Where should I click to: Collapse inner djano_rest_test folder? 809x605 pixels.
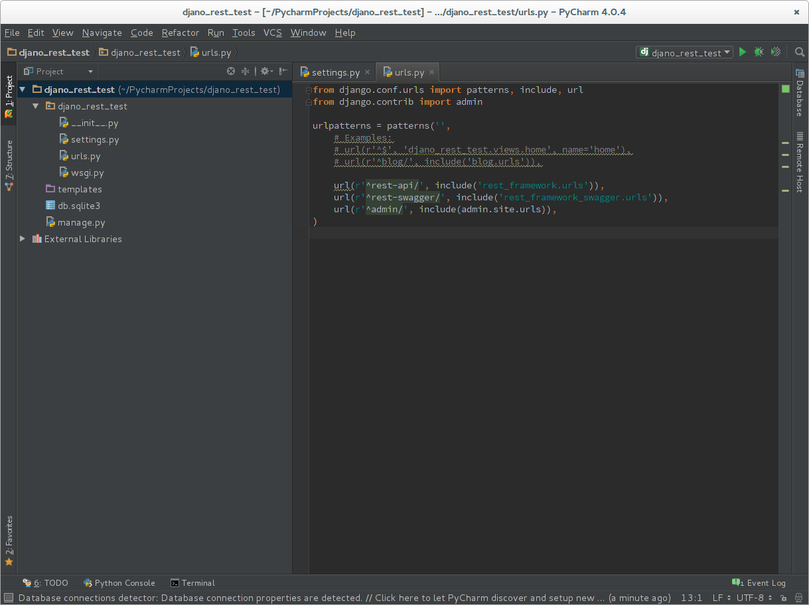click(36, 106)
